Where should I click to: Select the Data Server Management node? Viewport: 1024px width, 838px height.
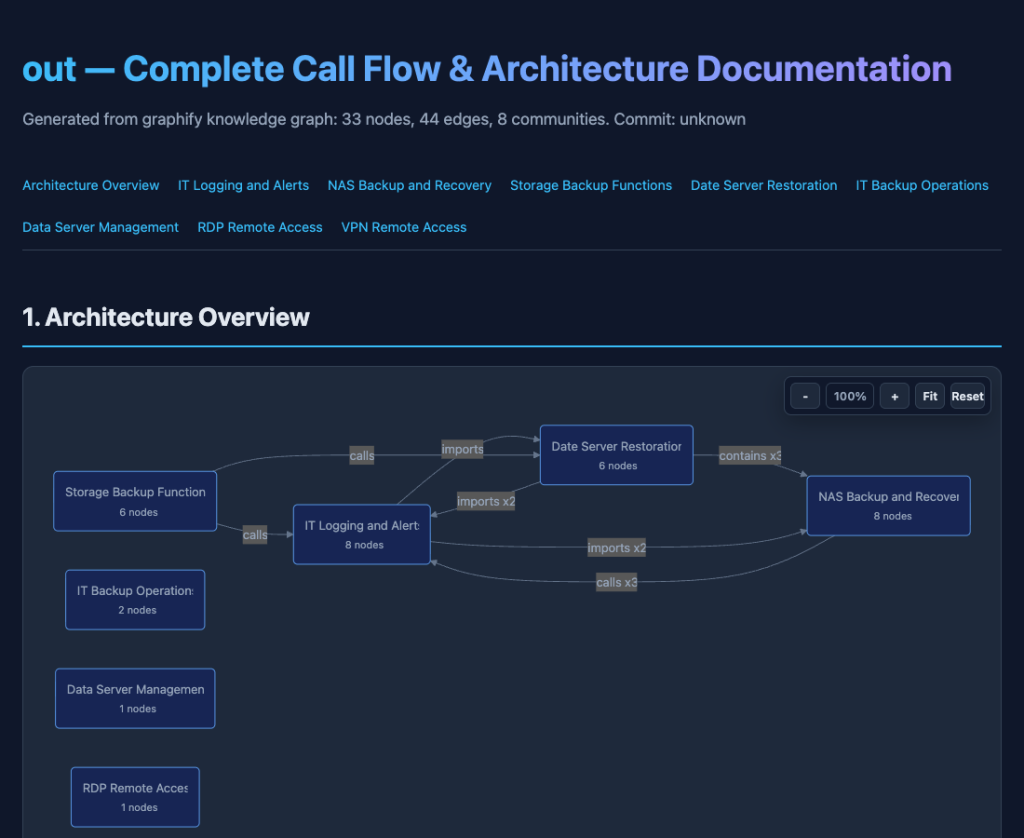coord(135,698)
